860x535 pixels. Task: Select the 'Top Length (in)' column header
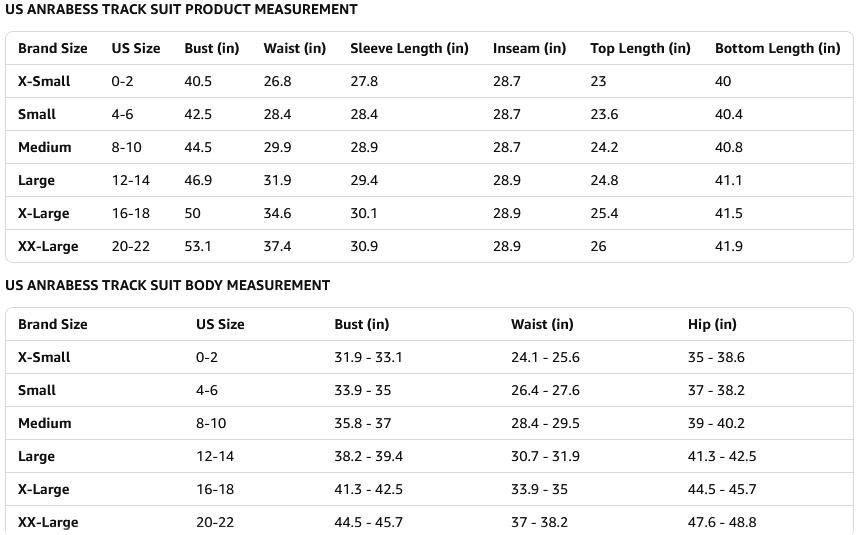pyautogui.click(x=640, y=49)
